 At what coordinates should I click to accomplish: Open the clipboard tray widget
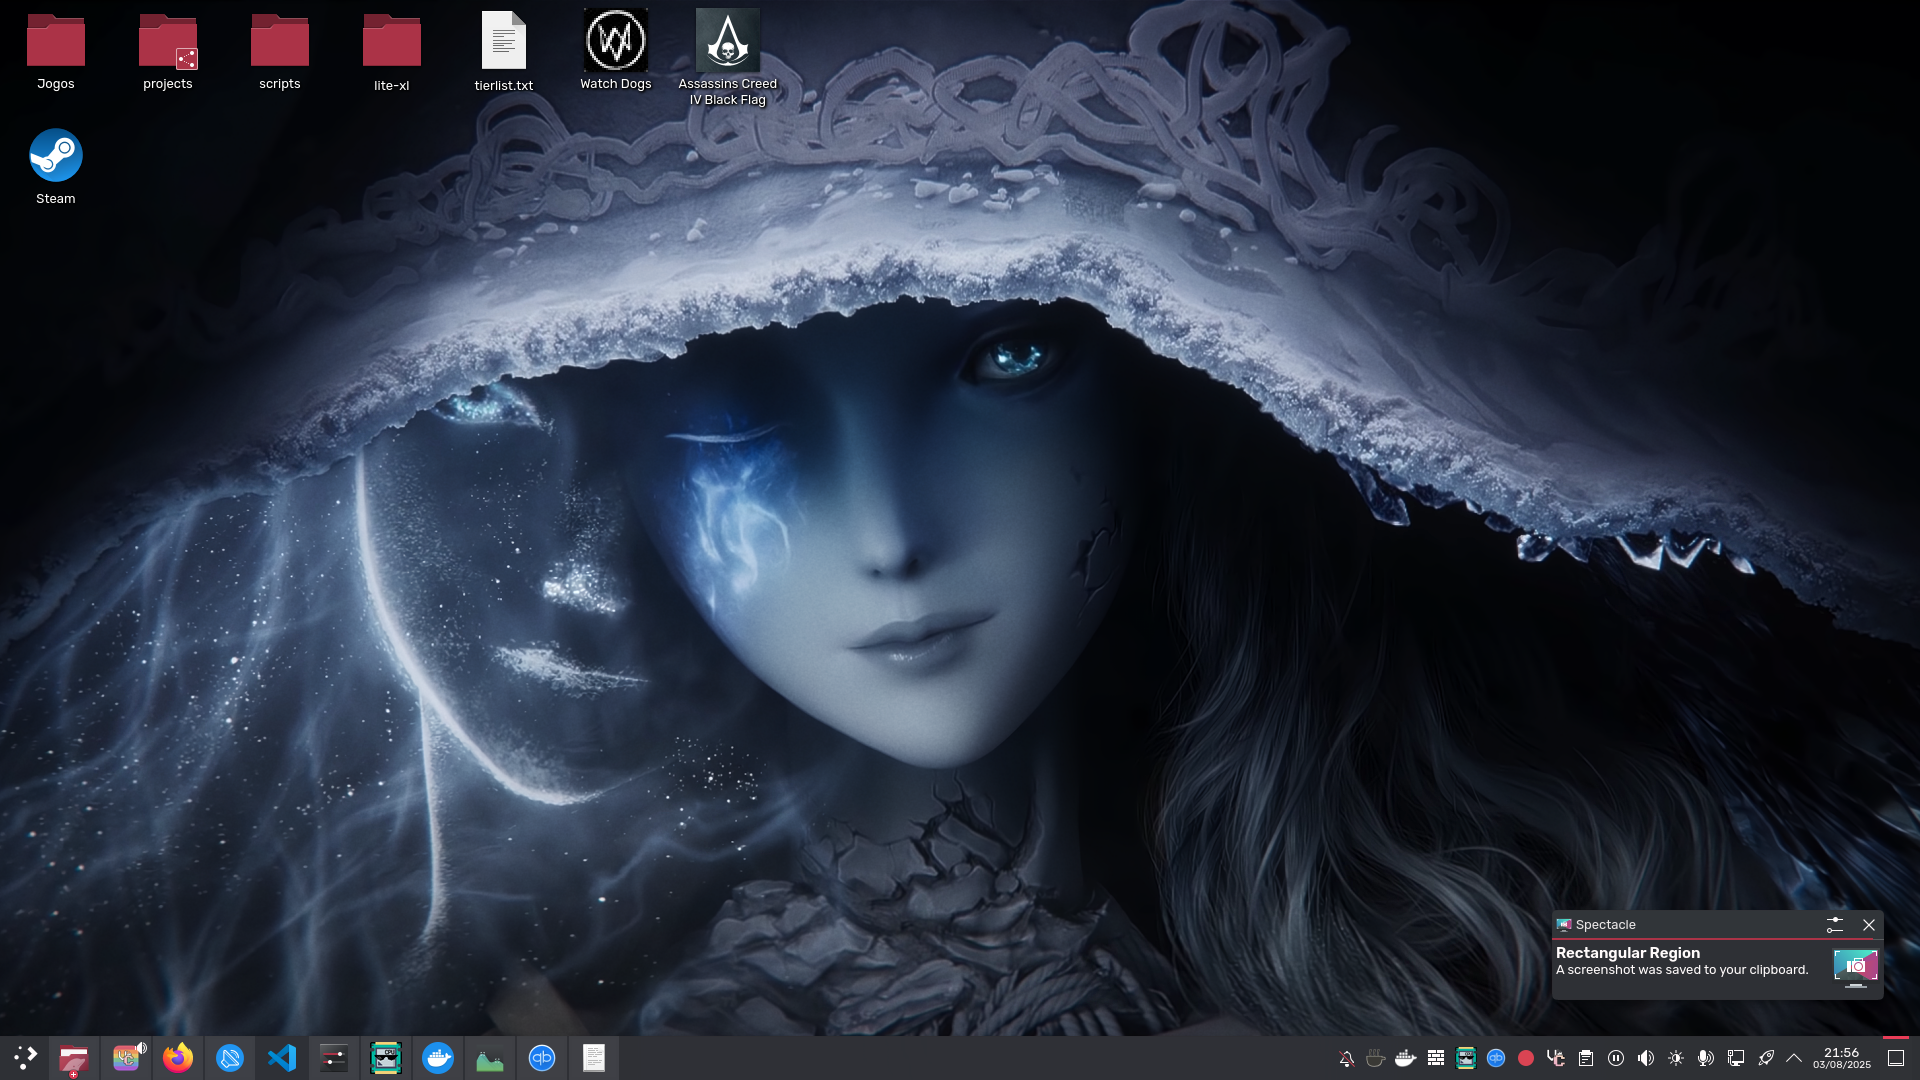pos(1586,1058)
